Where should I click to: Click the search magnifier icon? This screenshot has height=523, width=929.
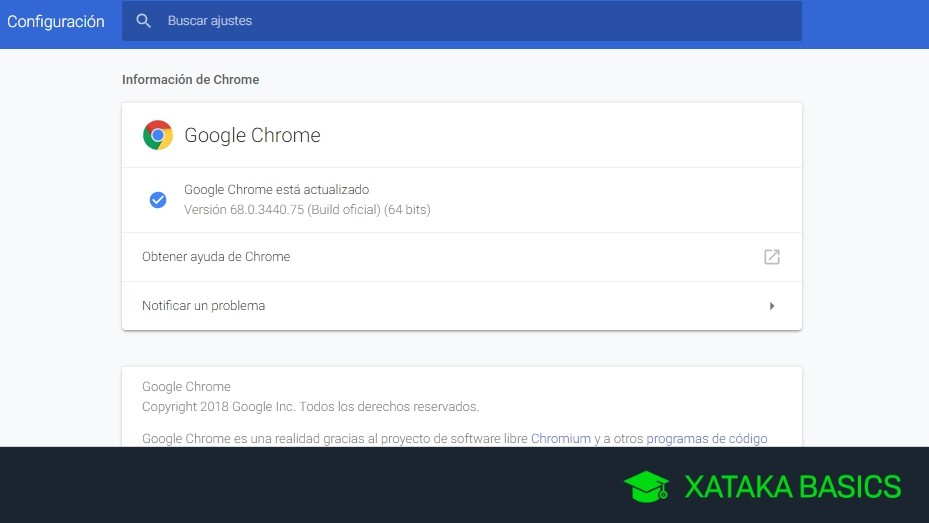[x=143, y=21]
